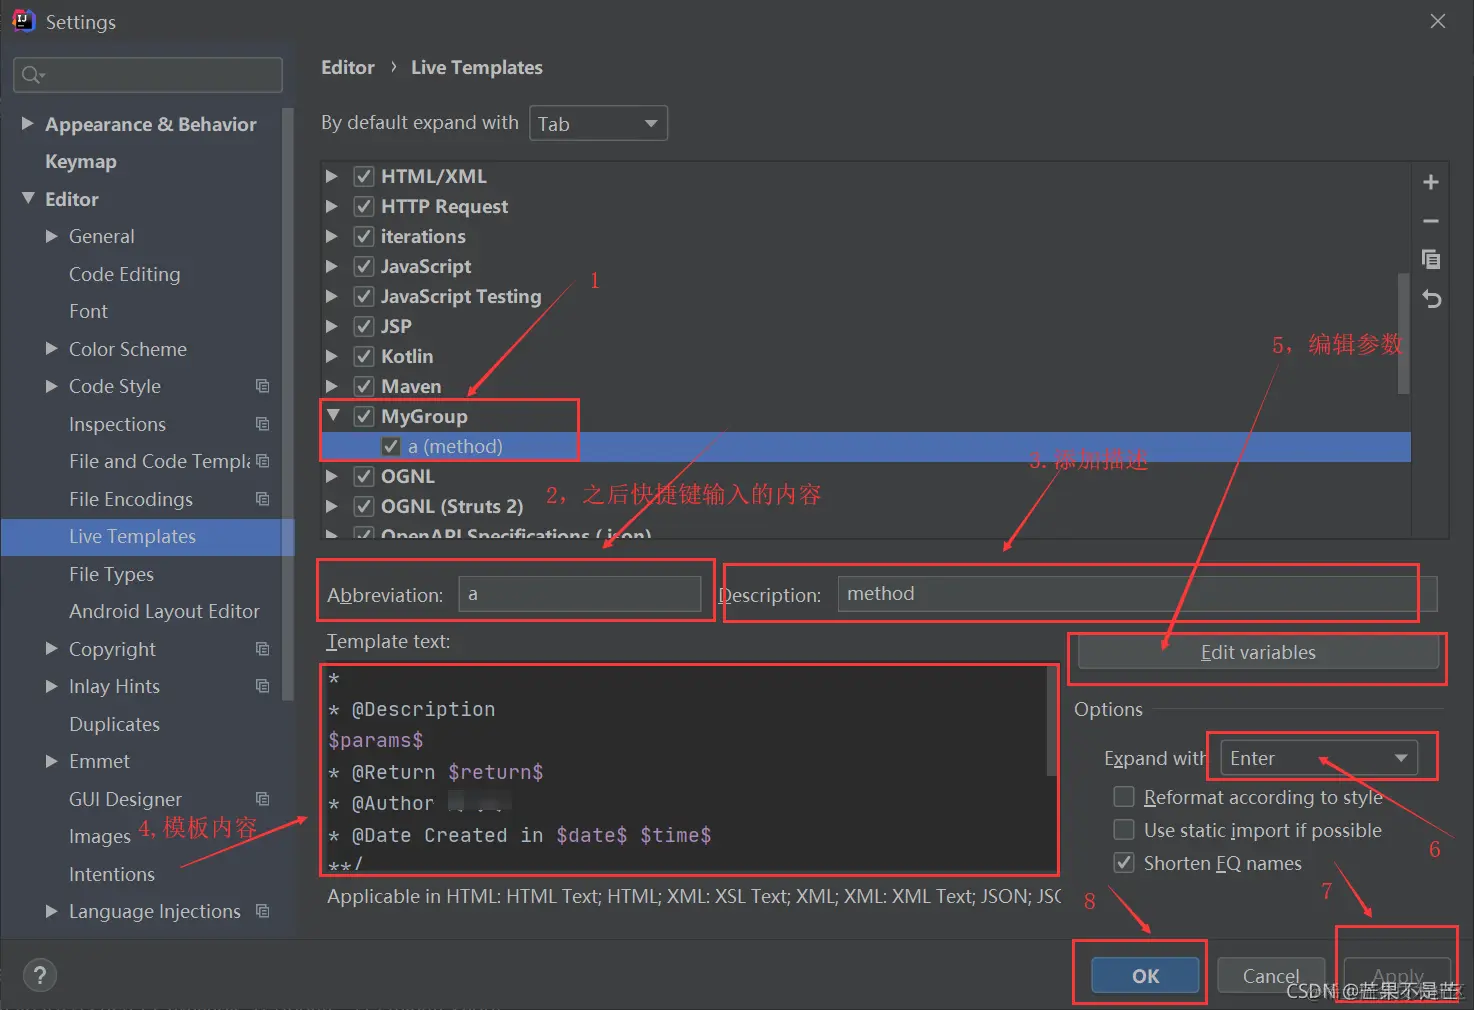Click the template text editor scrollbar
Screen dimensions: 1474x1010
(x=1052, y=720)
